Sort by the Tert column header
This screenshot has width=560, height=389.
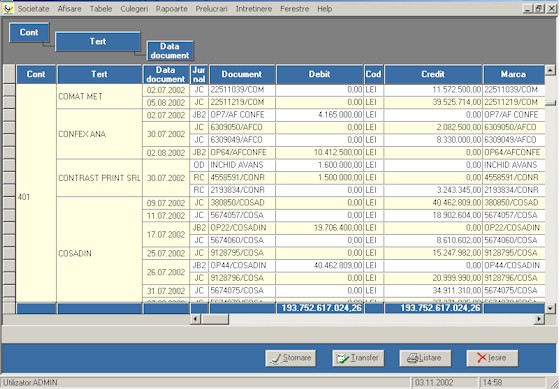click(x=99, y=74)
